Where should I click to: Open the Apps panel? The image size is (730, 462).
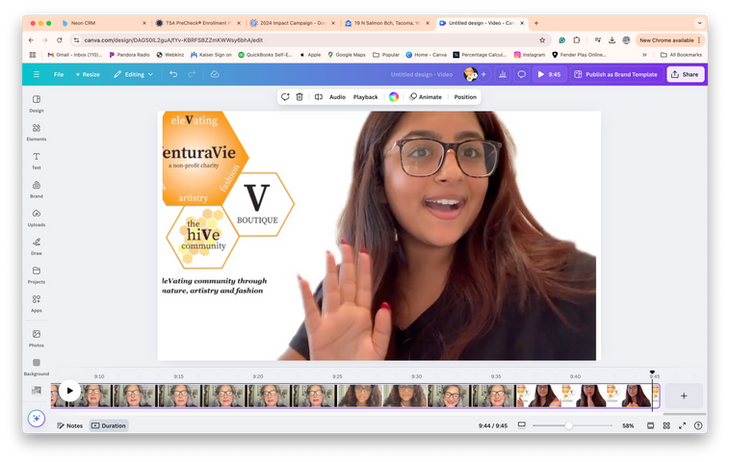tap(36, 304)
